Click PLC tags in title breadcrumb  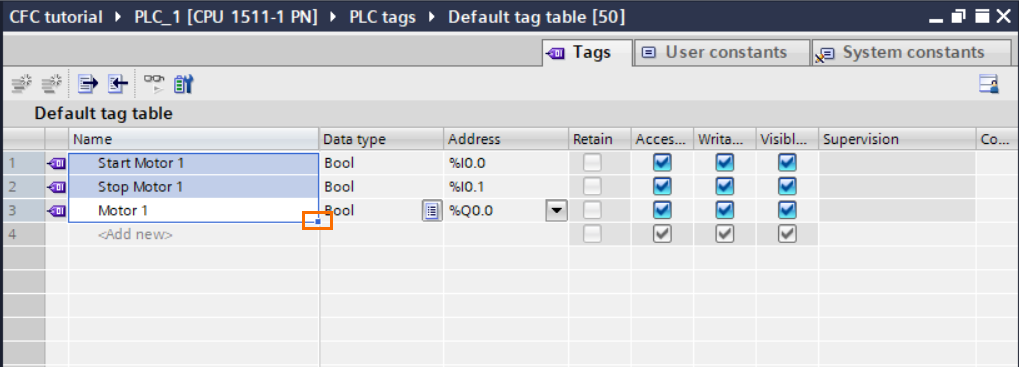pos(383,17)
